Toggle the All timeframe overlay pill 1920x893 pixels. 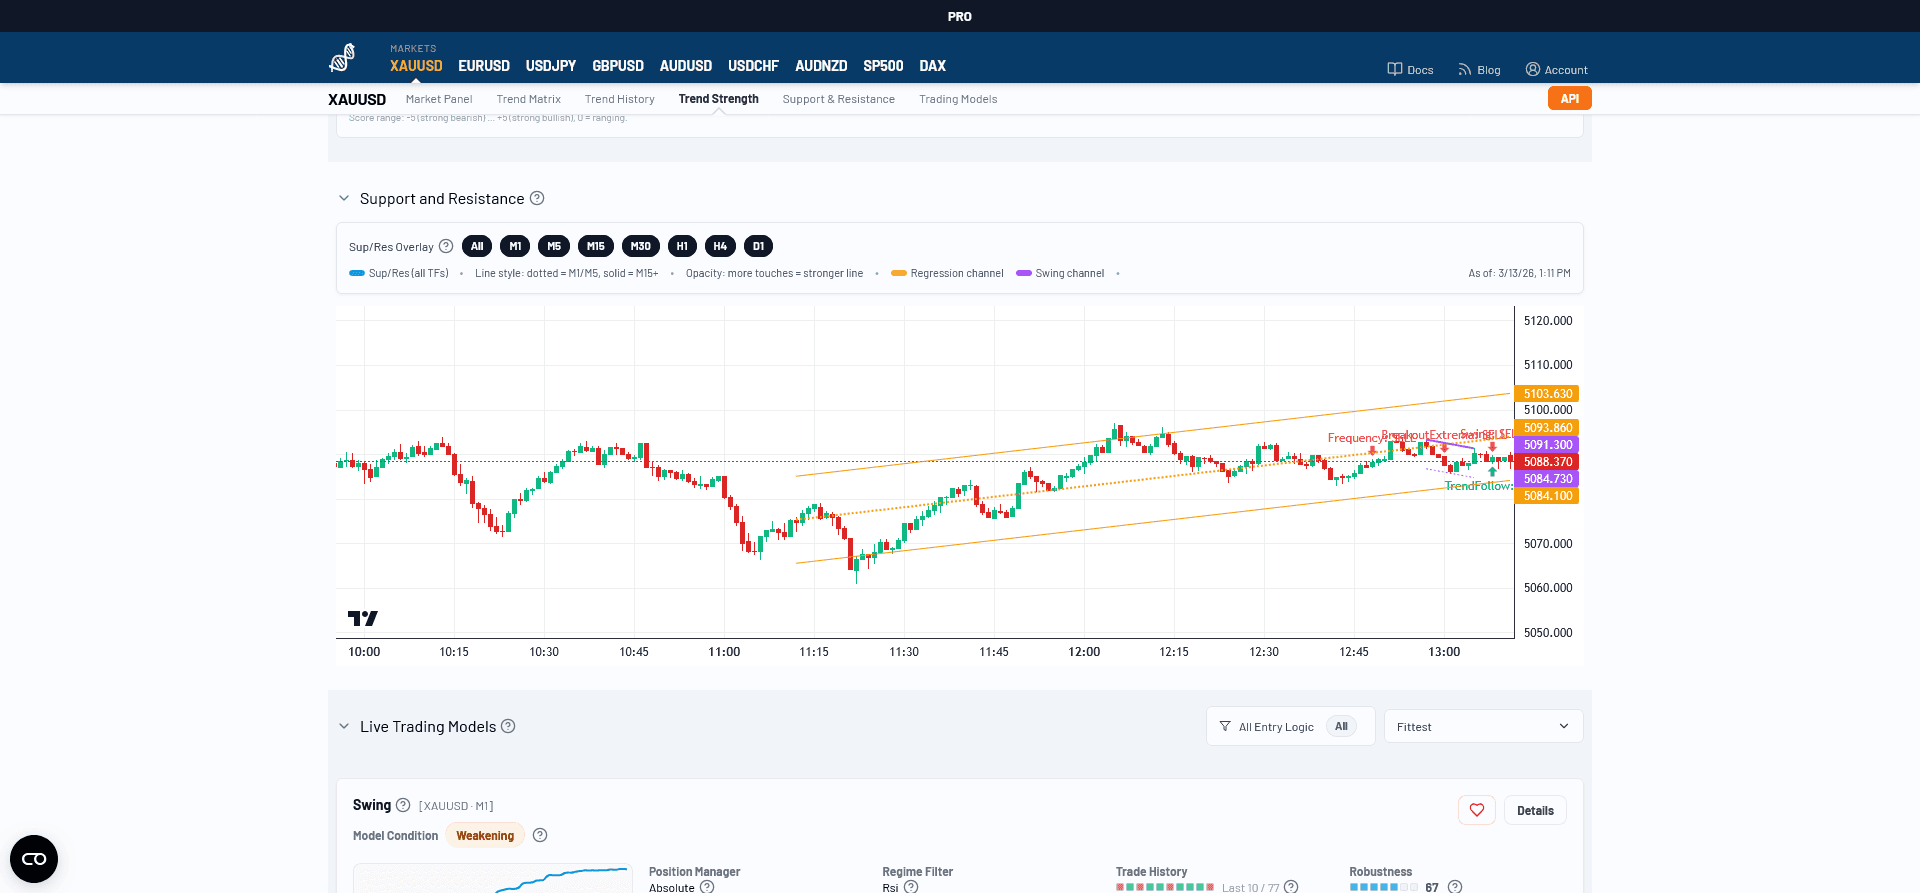tap(477, 246)
